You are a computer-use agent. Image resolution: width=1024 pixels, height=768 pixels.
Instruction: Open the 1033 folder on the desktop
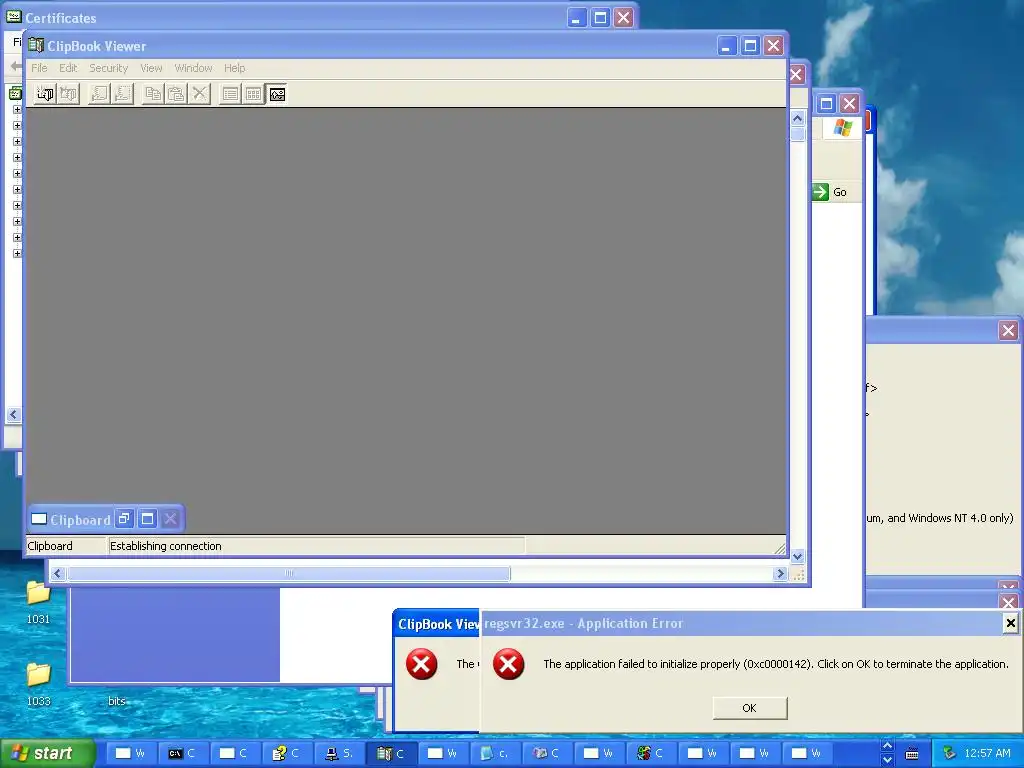click(x=38, y=684)
